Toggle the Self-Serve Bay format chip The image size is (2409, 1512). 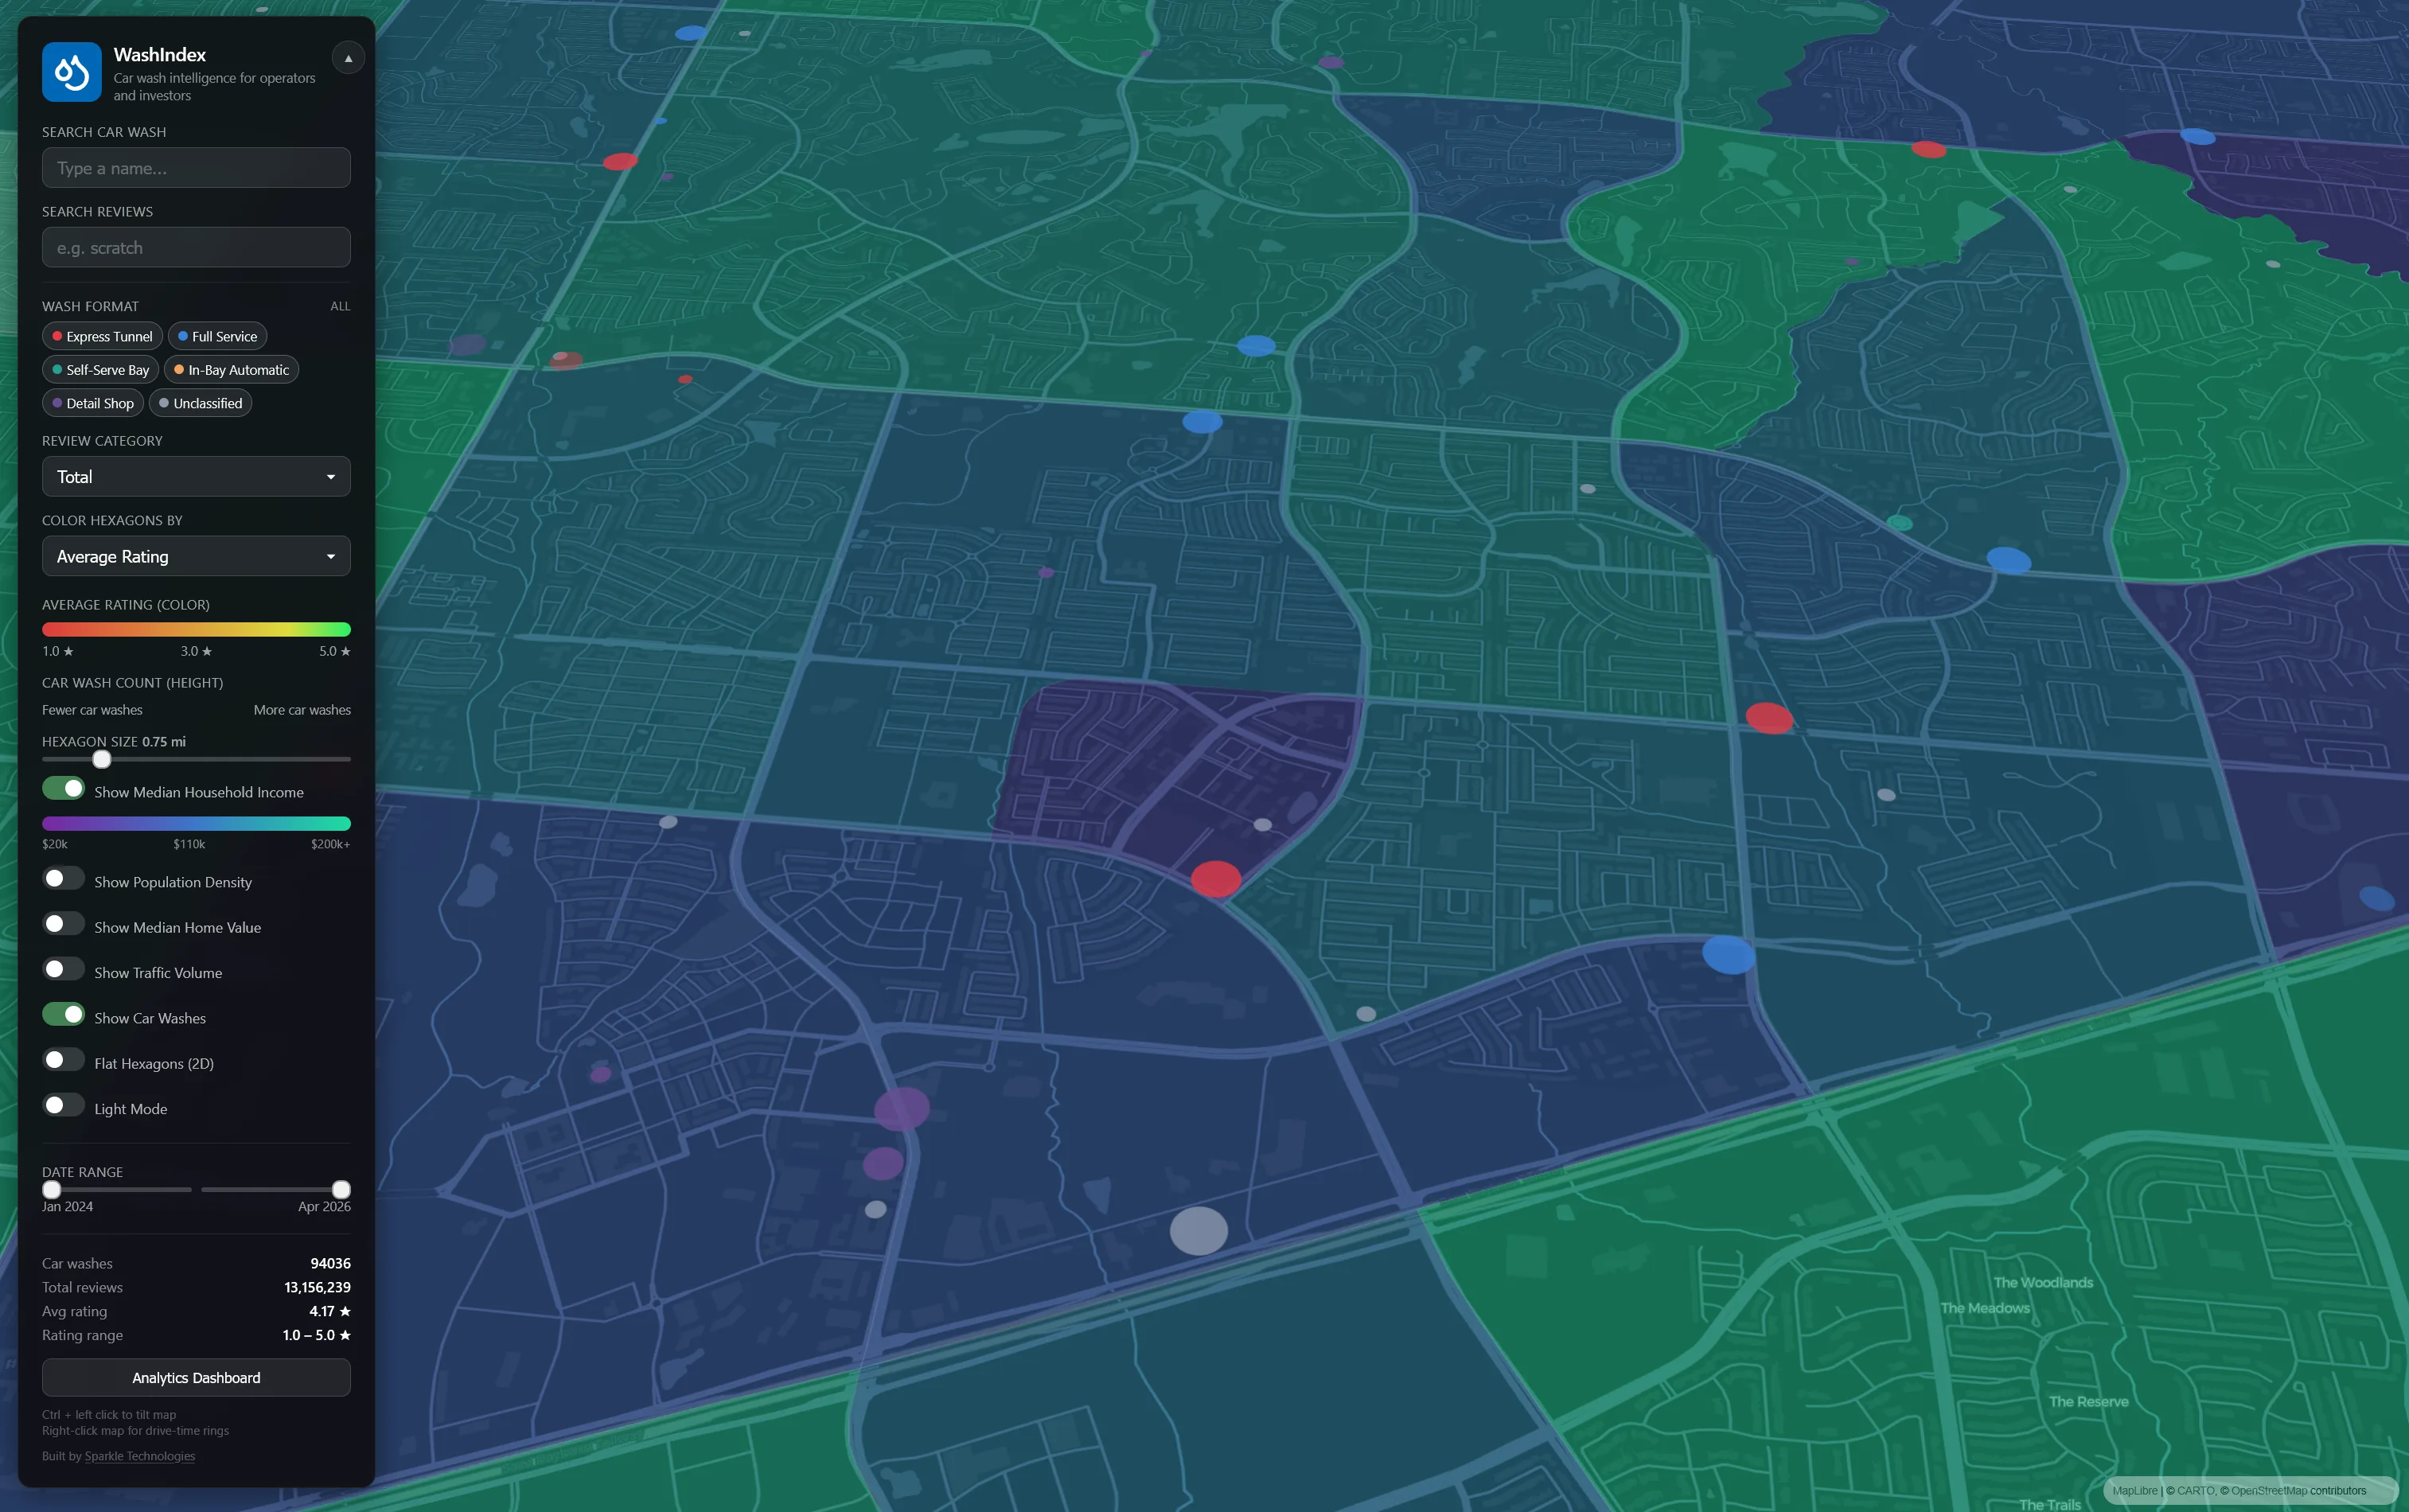tap(100, 369)
